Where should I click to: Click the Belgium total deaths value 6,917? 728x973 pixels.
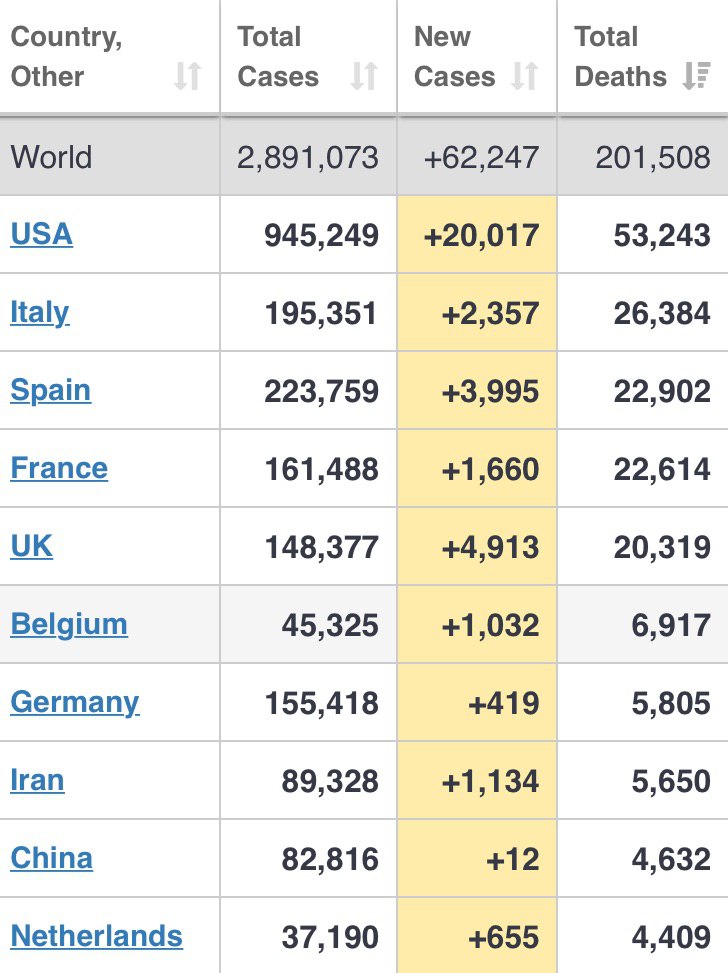tap(671, 626)
